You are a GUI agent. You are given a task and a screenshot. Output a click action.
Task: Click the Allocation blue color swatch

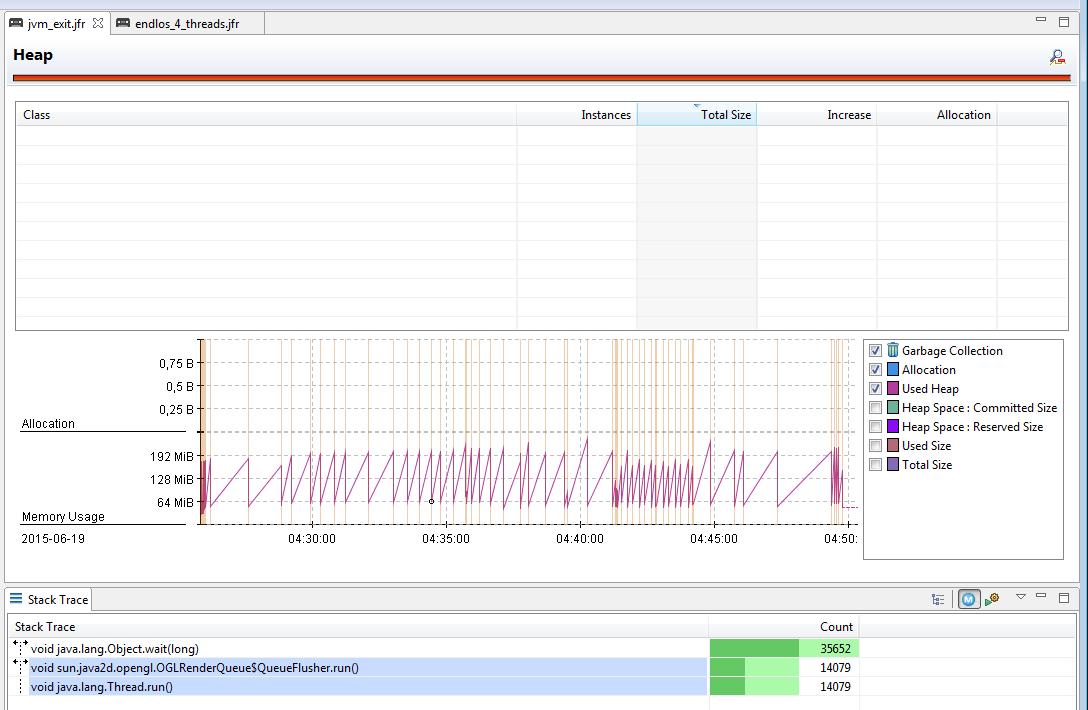tap(893, 370)
